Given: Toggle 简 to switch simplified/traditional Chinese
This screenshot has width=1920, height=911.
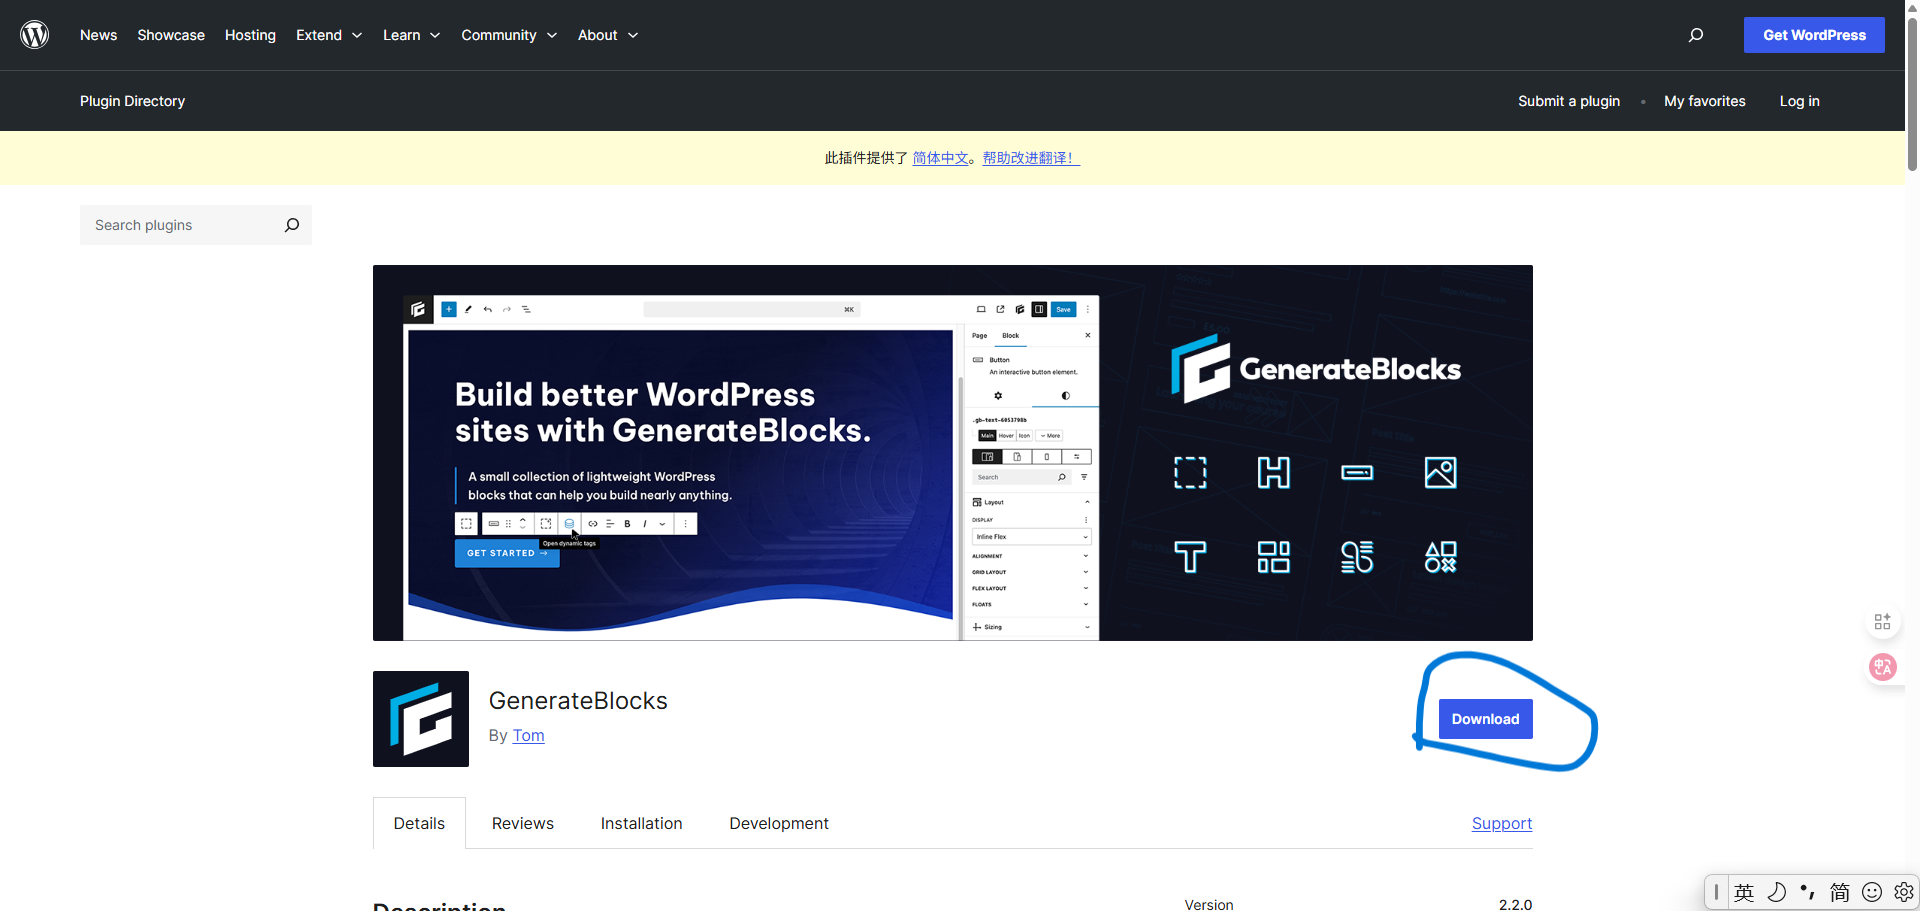Looking at the screenshot, I should (1841, 892).
